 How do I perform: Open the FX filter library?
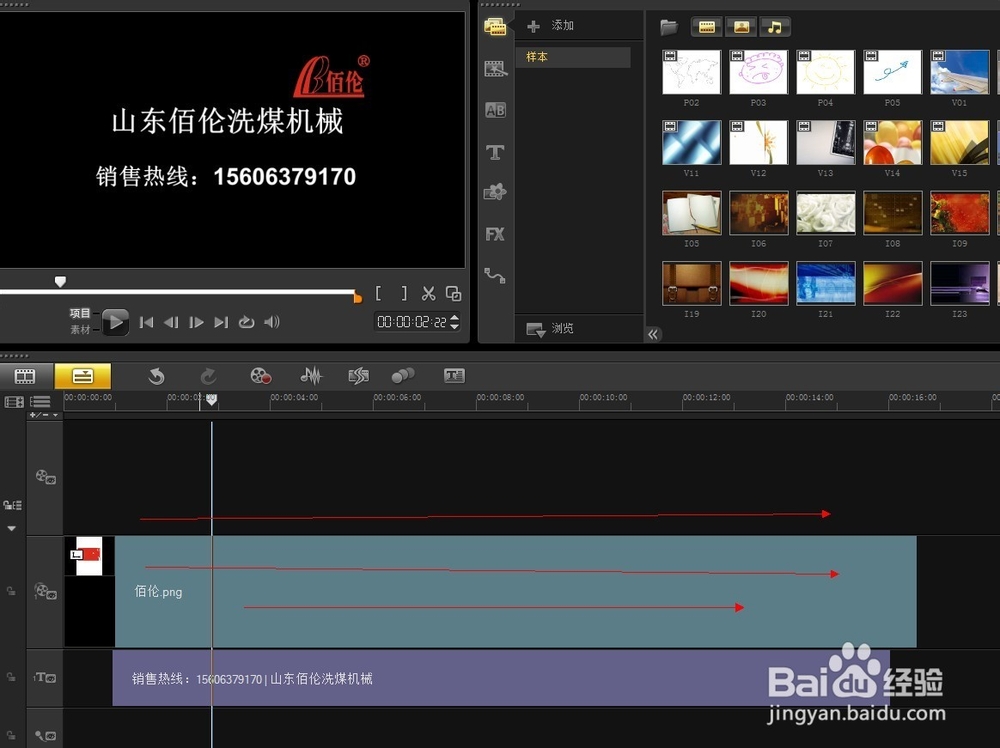click(495, 234)
